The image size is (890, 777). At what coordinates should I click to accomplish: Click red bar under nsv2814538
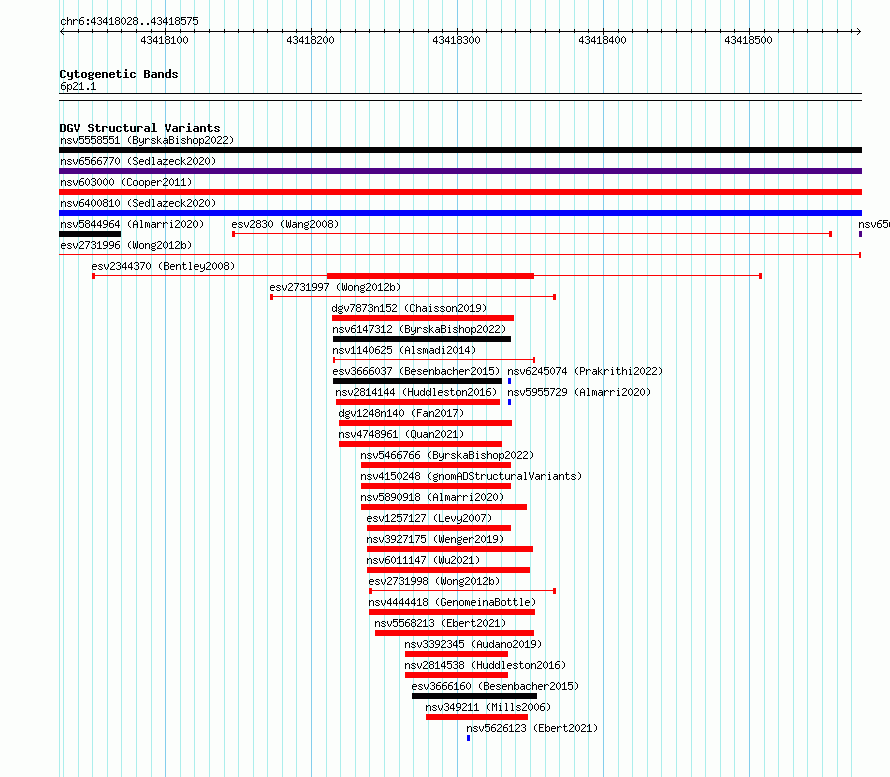456,675
